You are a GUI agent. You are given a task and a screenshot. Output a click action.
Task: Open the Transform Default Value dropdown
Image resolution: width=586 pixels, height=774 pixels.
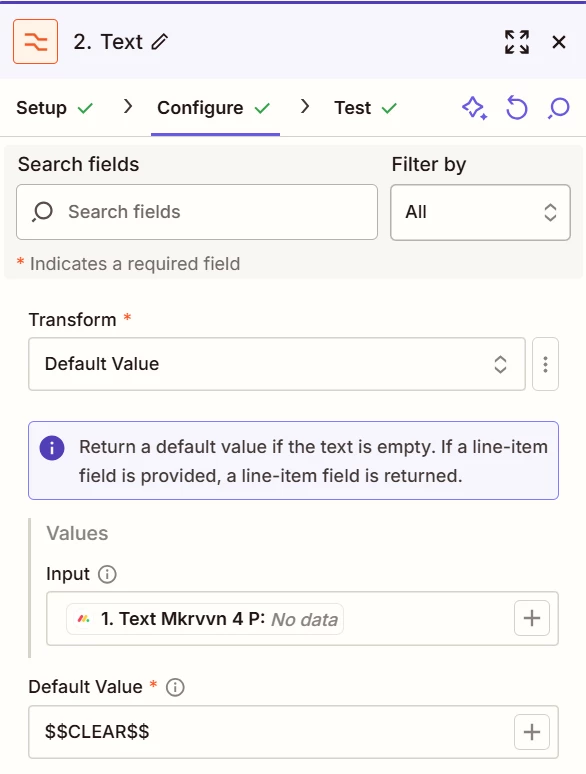pyautogui.click(x=277, y=364)
